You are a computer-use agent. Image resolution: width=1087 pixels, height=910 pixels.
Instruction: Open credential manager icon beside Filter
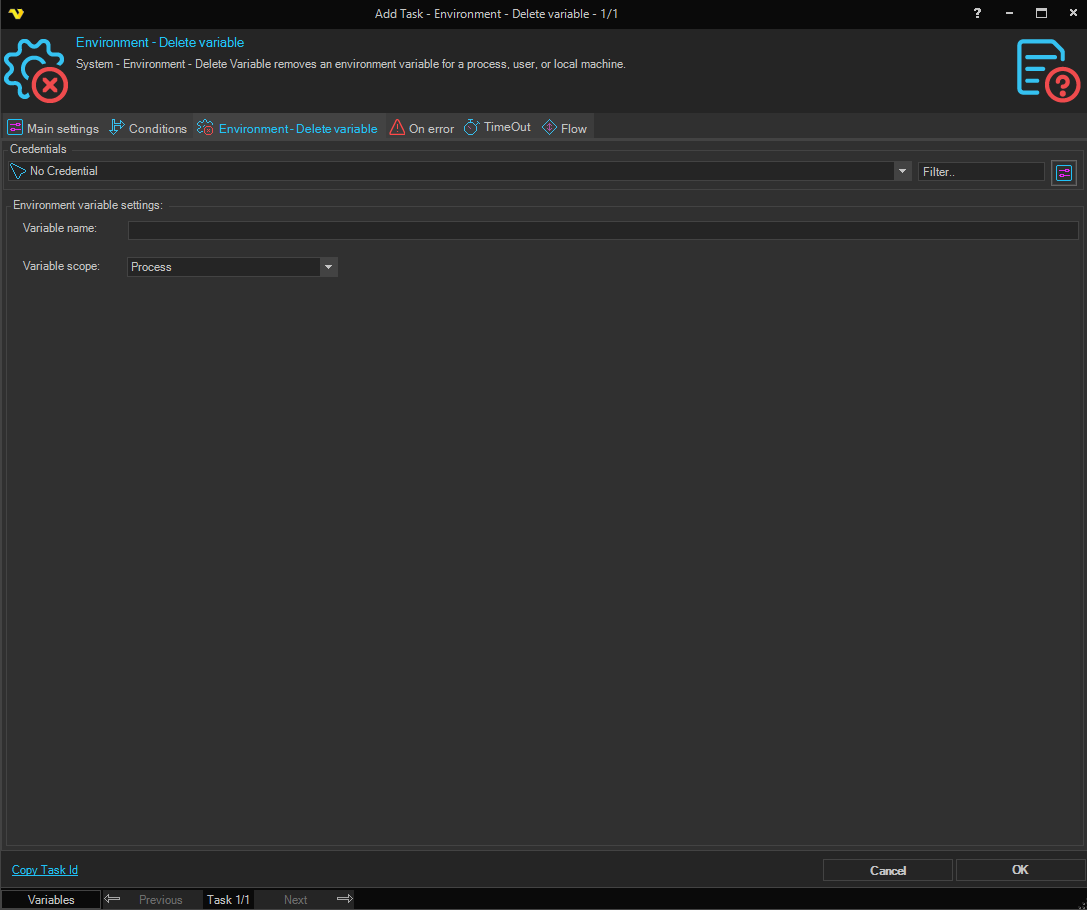(x=1063, y=172)
